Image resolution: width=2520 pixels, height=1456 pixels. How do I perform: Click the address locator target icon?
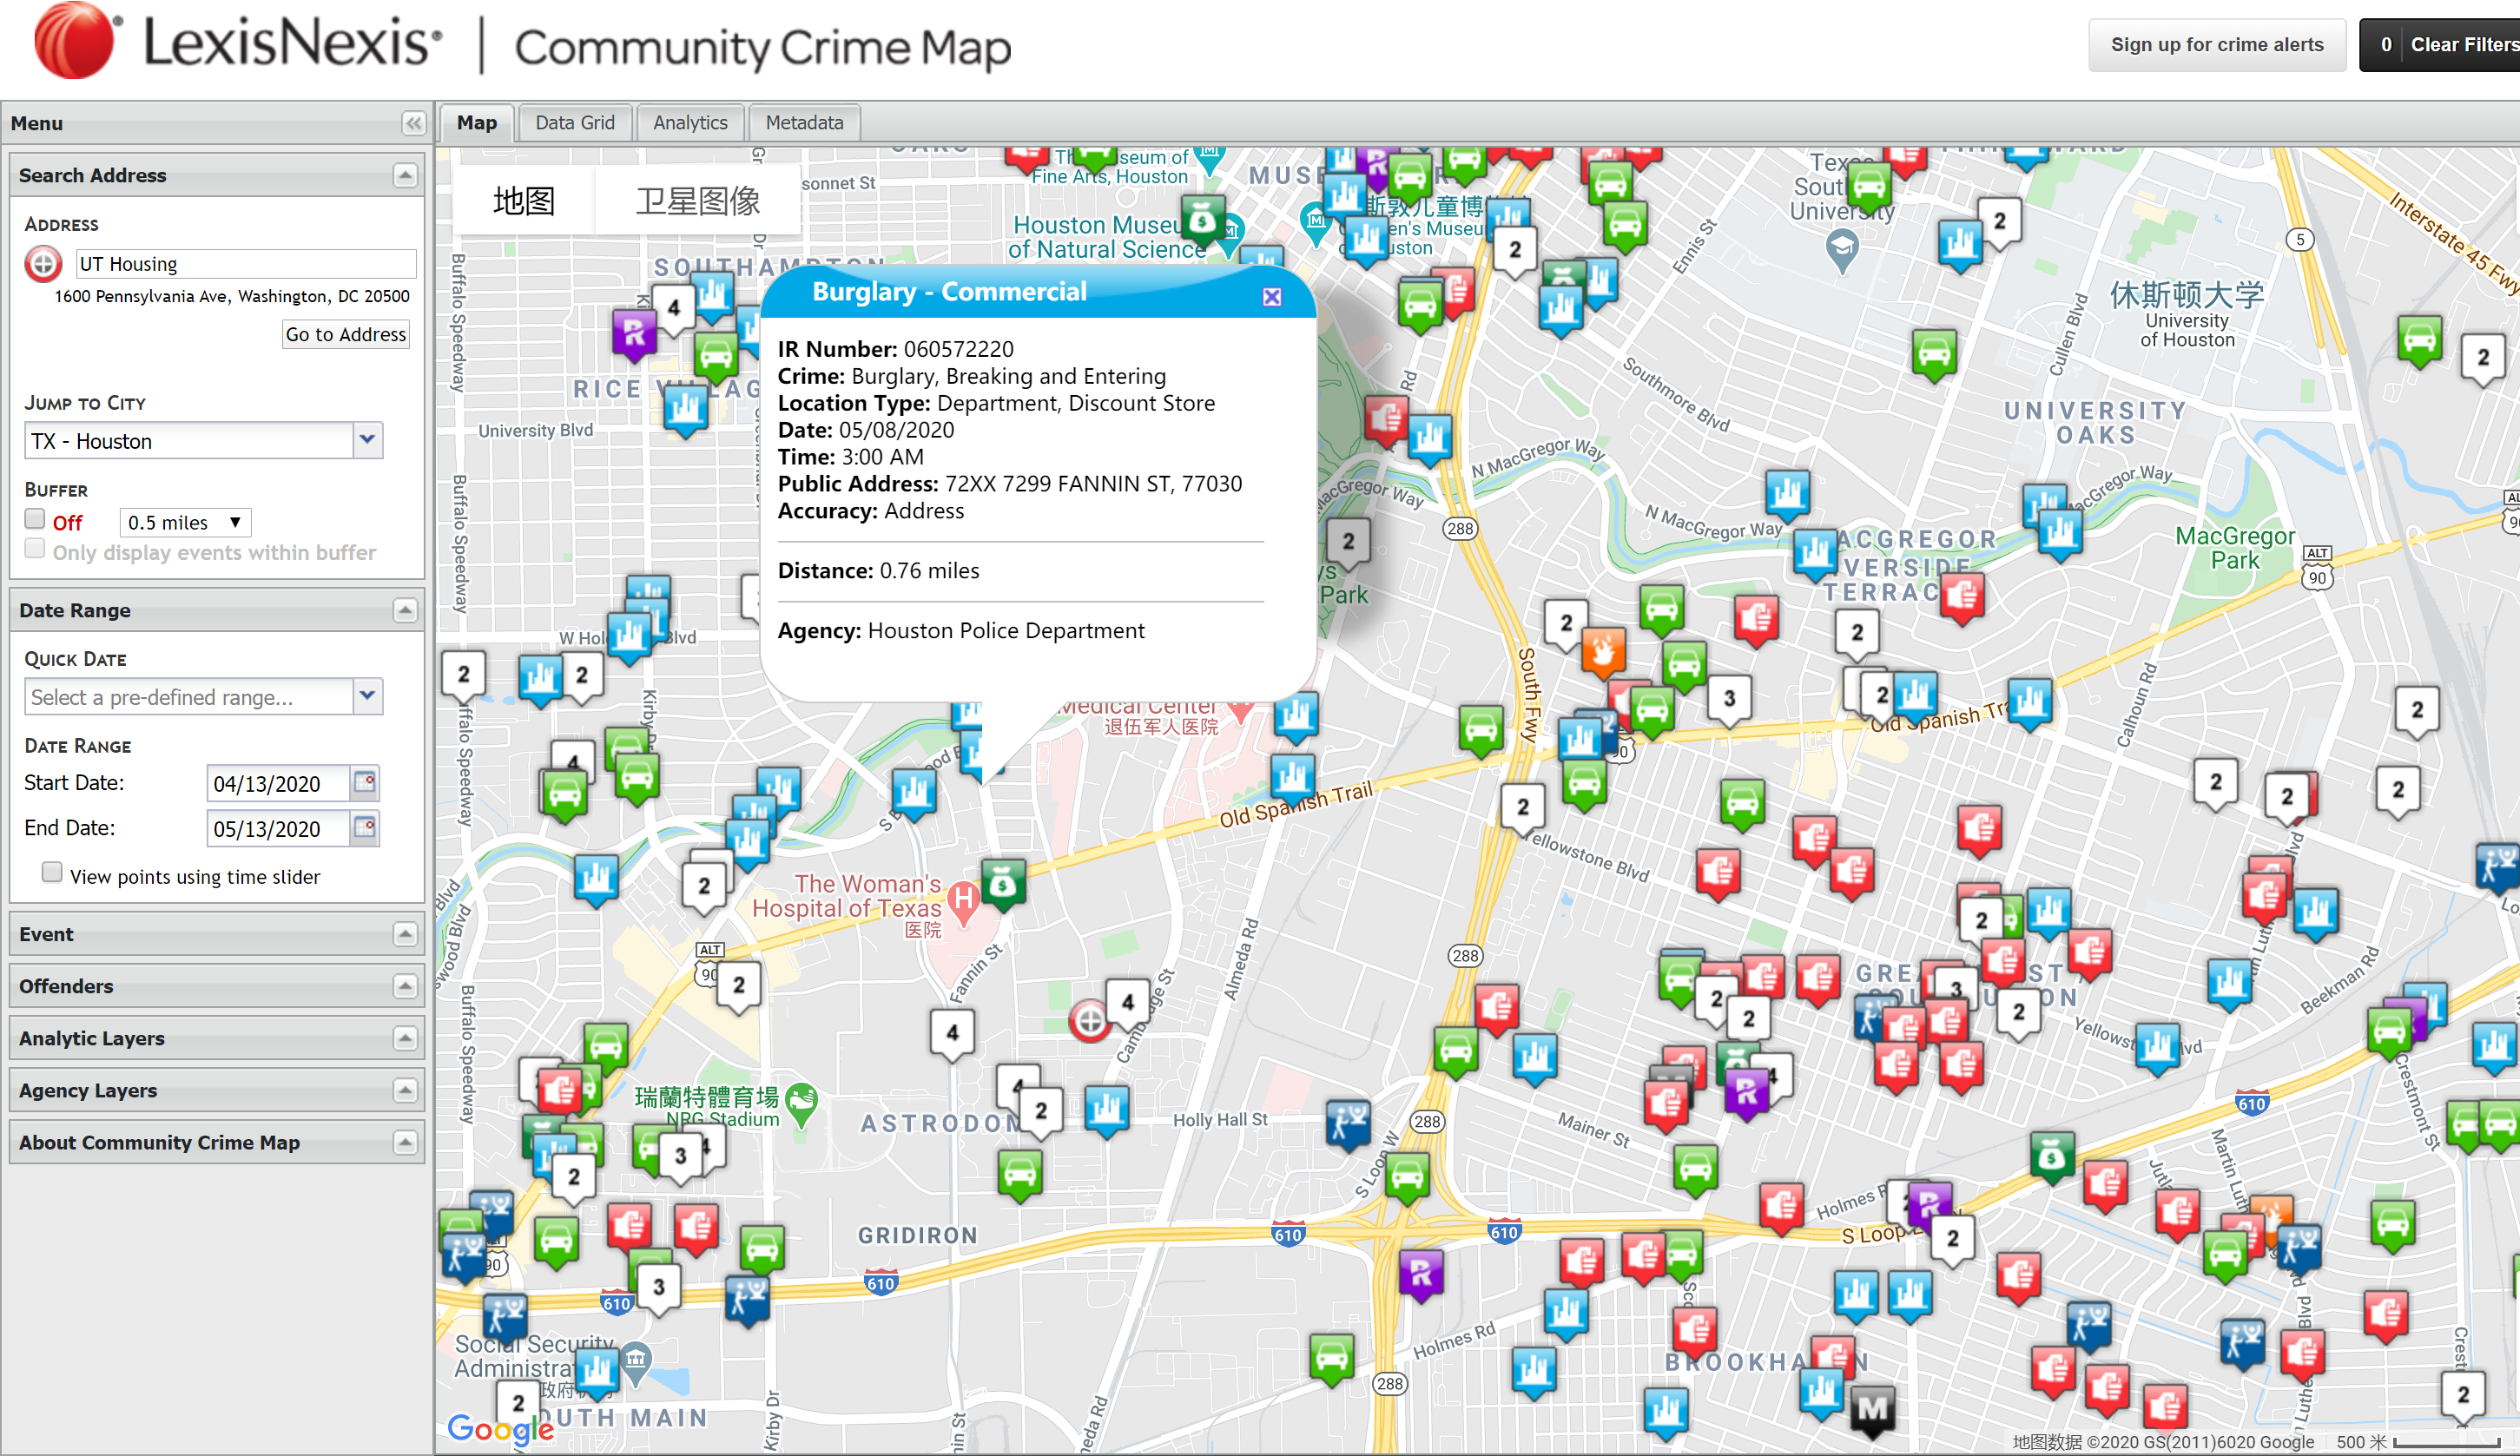point(43,264)
